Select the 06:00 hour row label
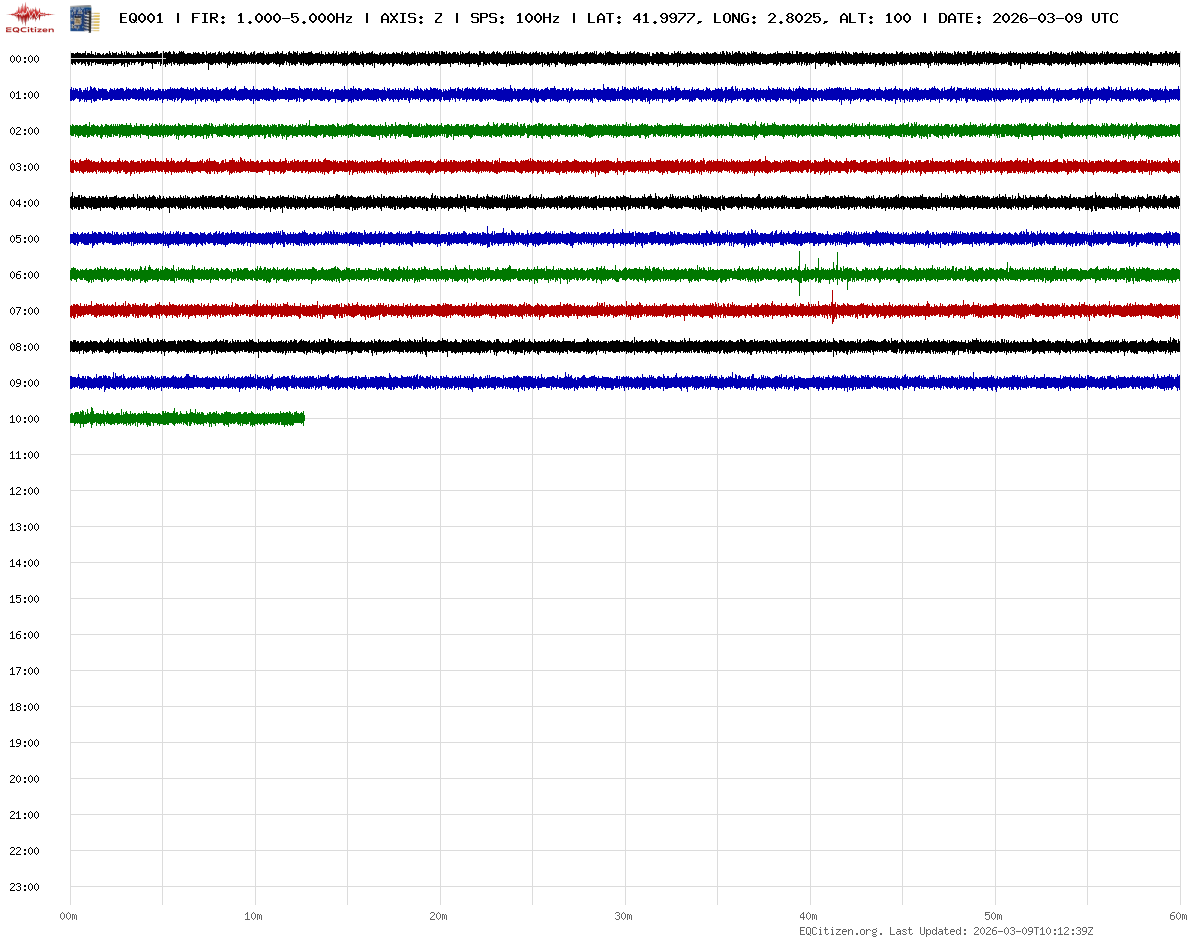 pos(24,275)
